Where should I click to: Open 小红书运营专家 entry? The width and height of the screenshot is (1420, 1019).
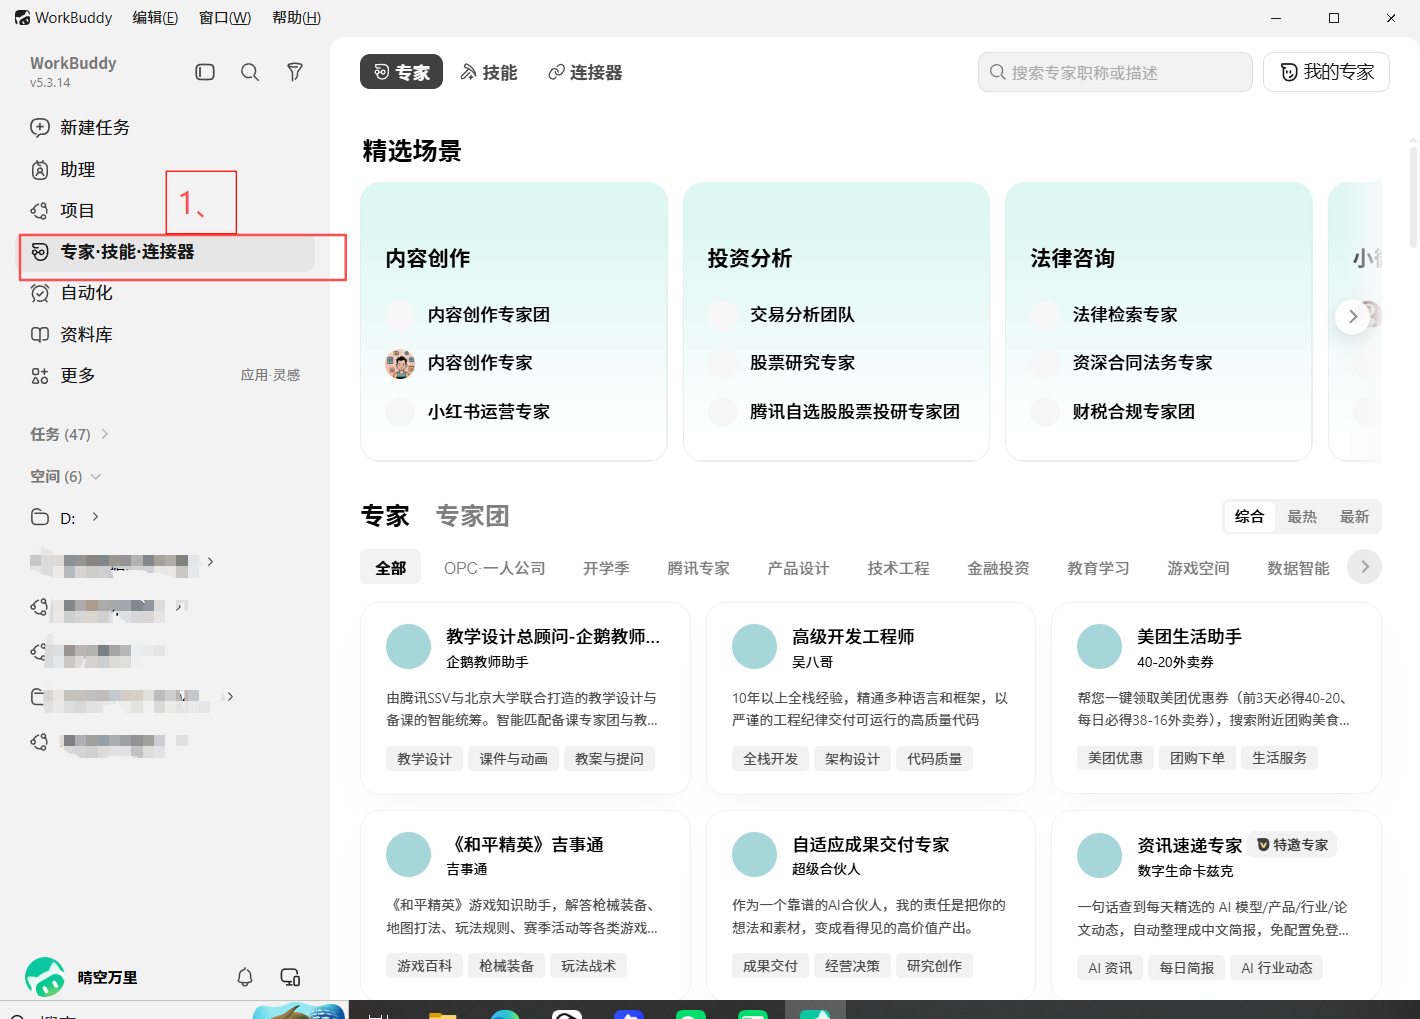(488, 412)
